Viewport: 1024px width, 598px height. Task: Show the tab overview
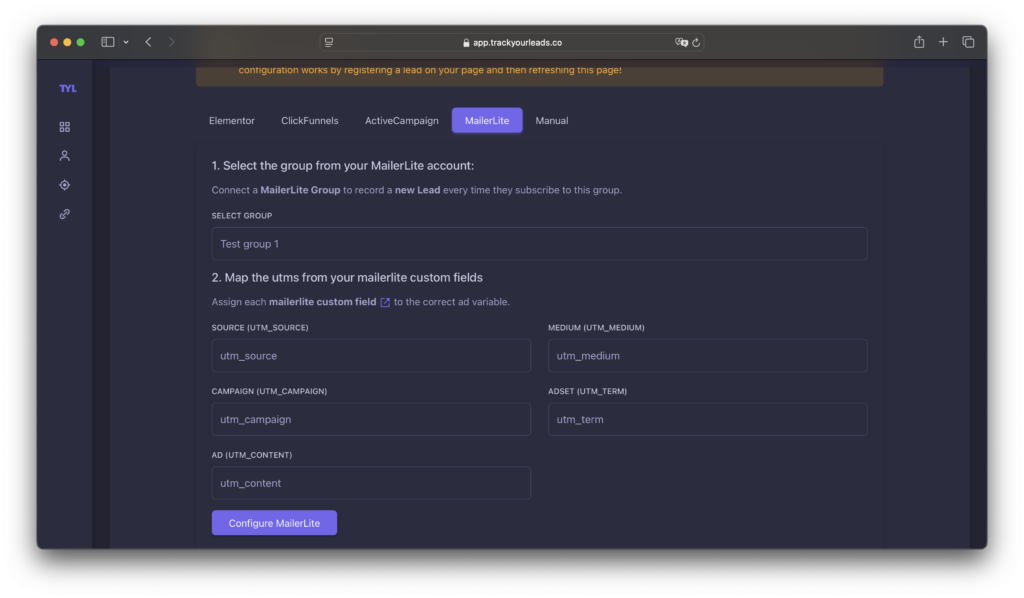coord(968,42)
